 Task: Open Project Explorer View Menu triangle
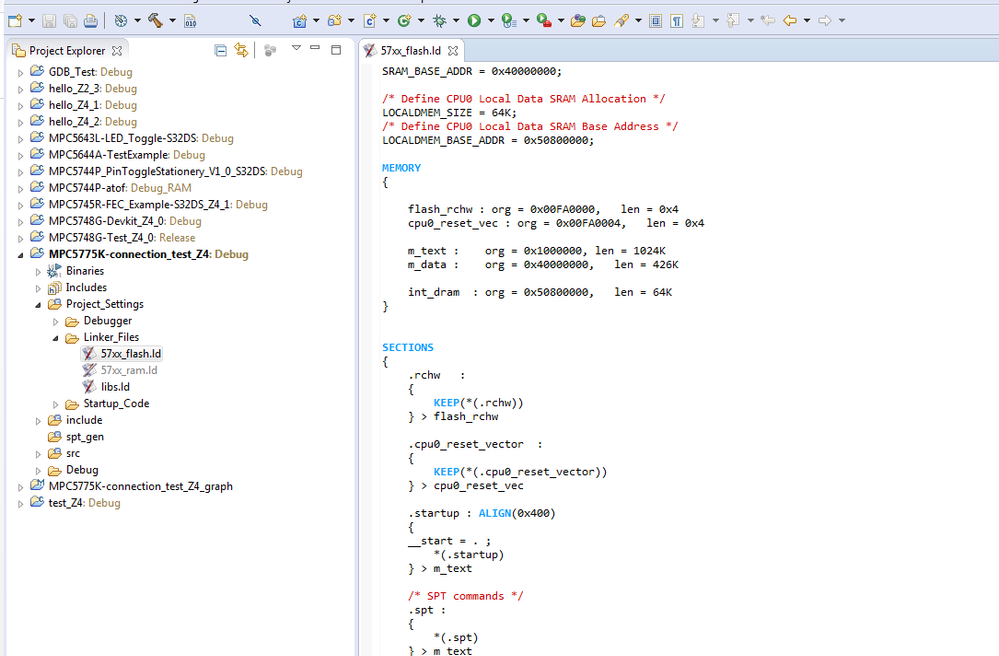296,48
